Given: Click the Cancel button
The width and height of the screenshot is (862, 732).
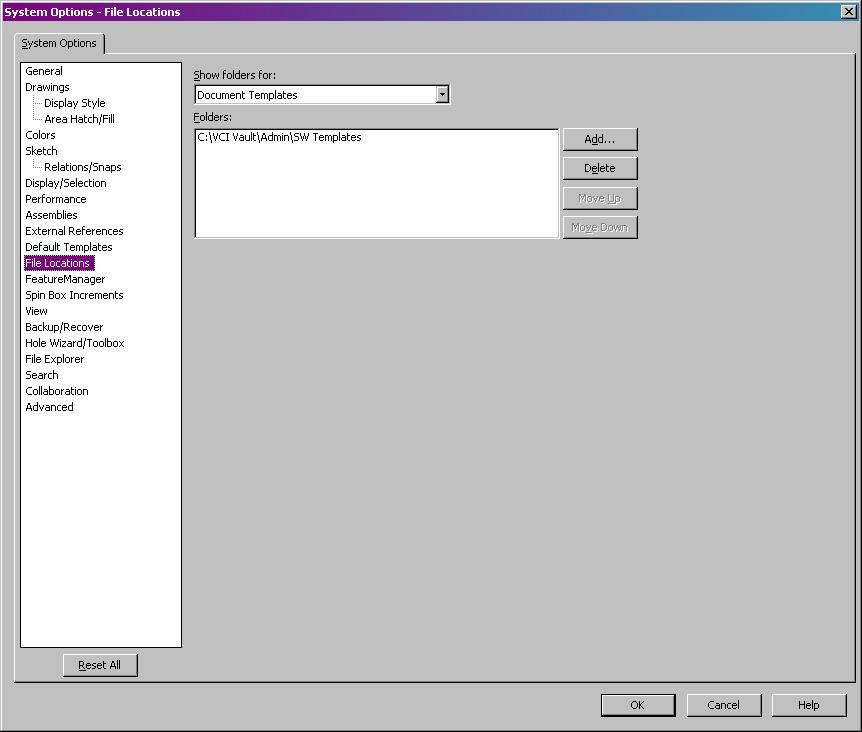Looking at the screenshot, I should 723,705.
